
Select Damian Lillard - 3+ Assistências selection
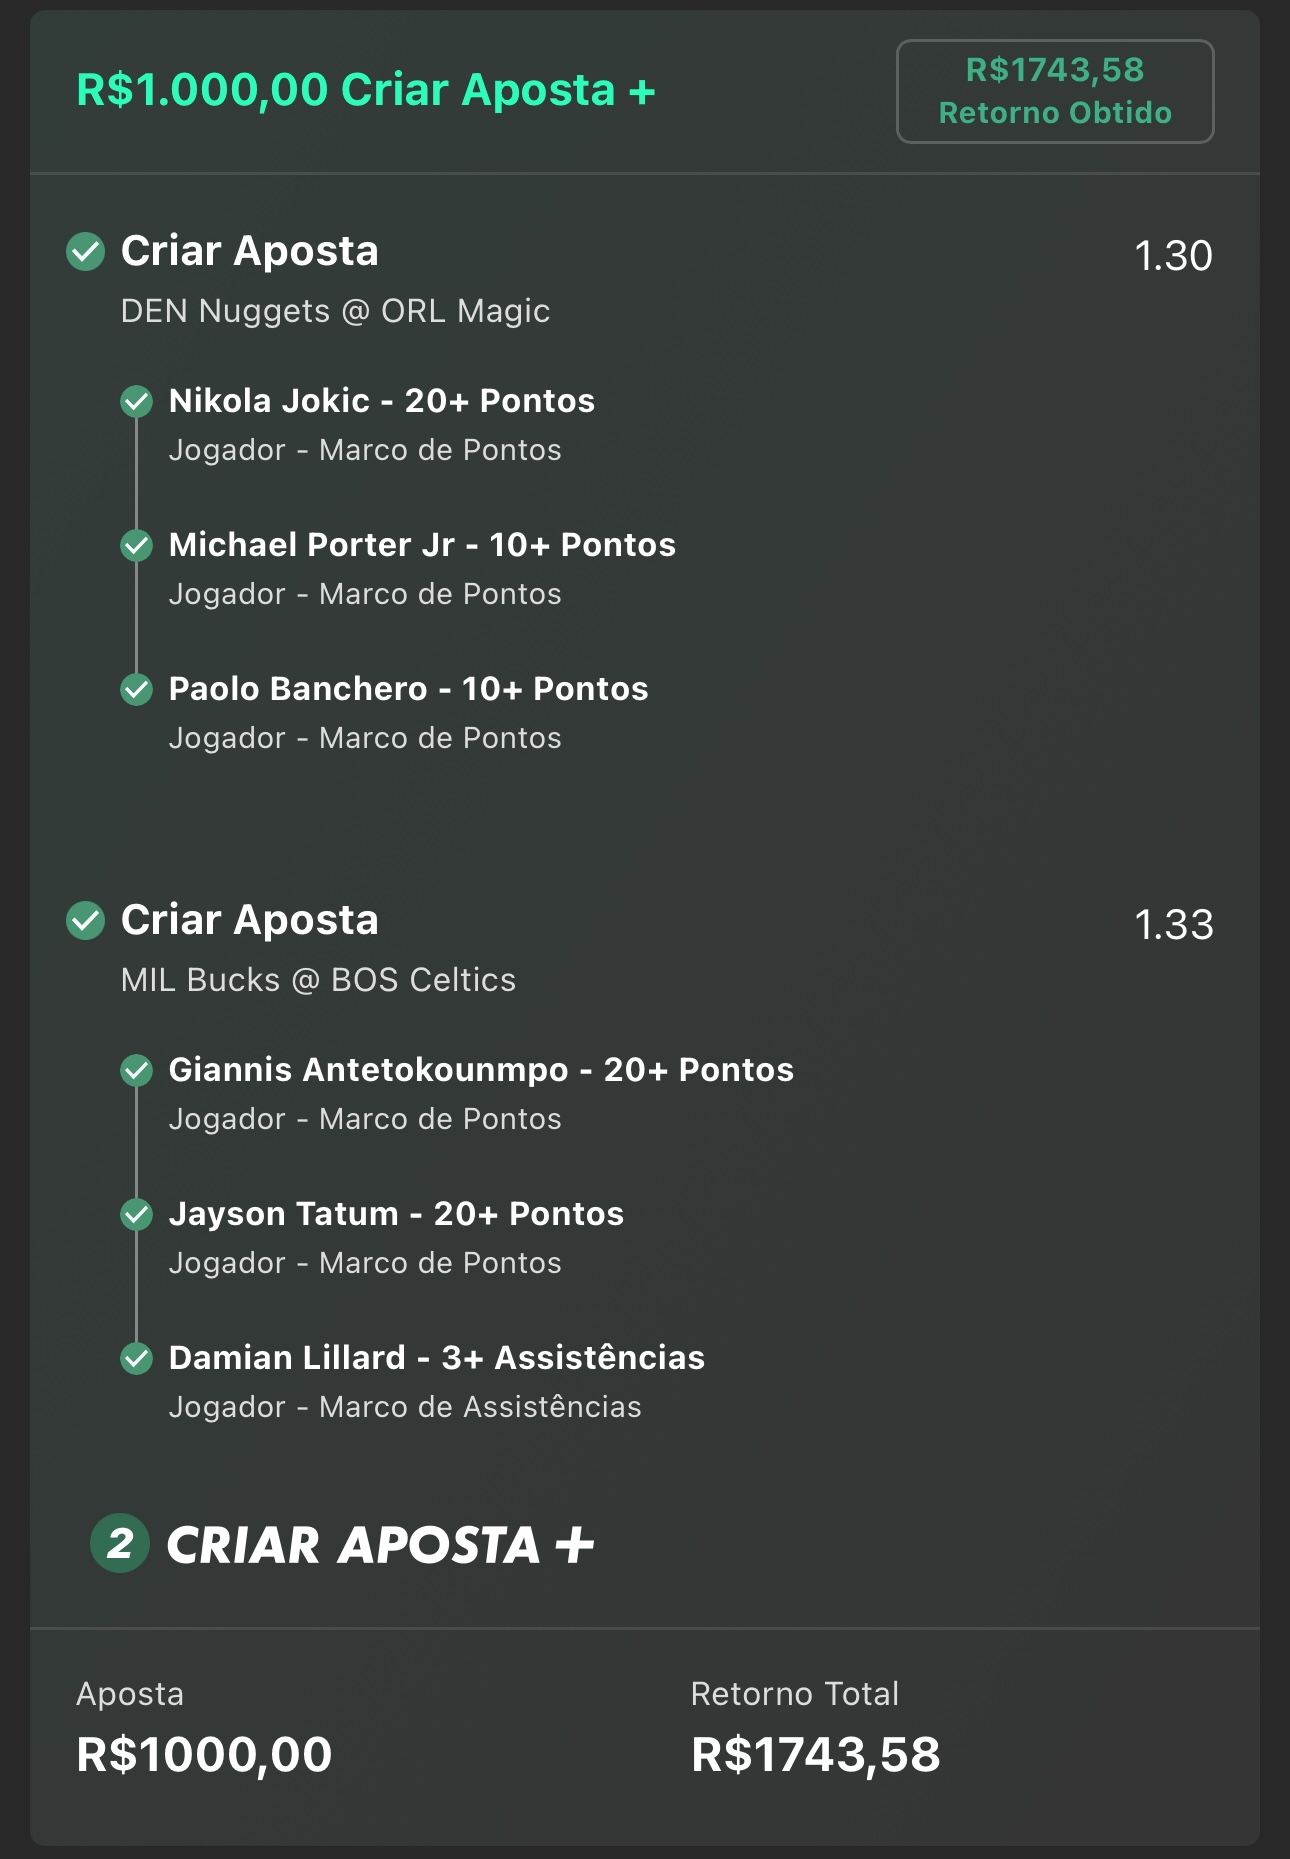(437, 1358)
